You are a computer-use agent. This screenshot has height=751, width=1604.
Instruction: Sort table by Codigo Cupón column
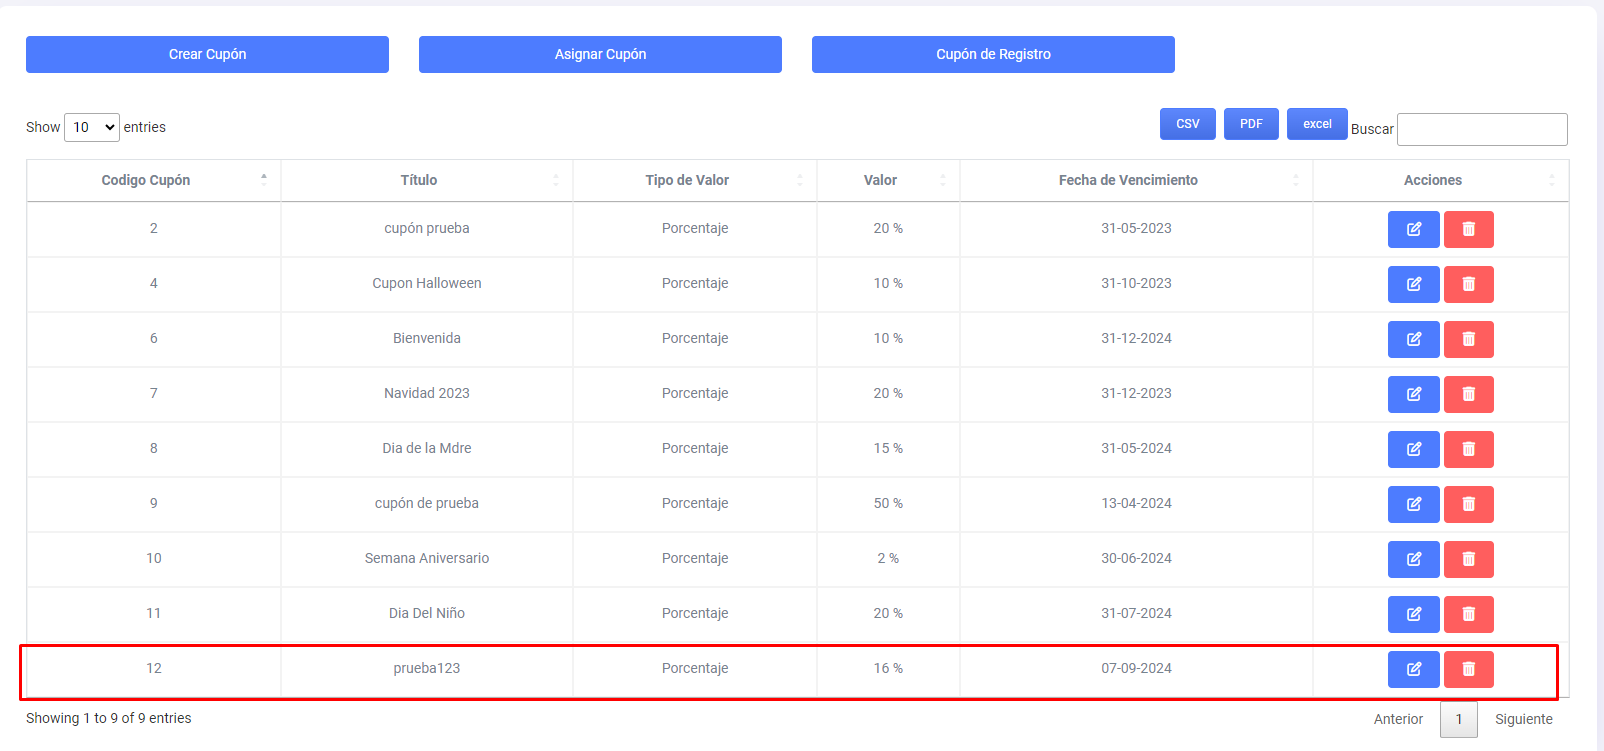(x=146, y=180)
